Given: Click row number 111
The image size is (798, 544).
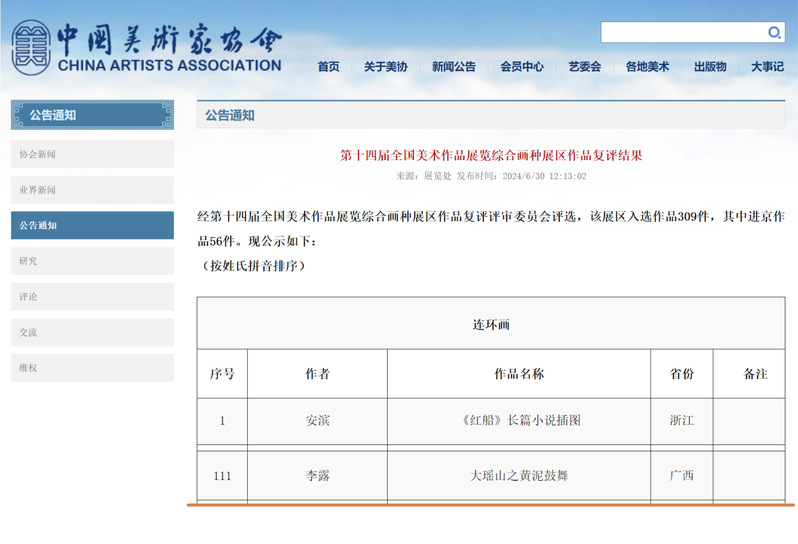Looking at the screenshot, I should 222,476.
